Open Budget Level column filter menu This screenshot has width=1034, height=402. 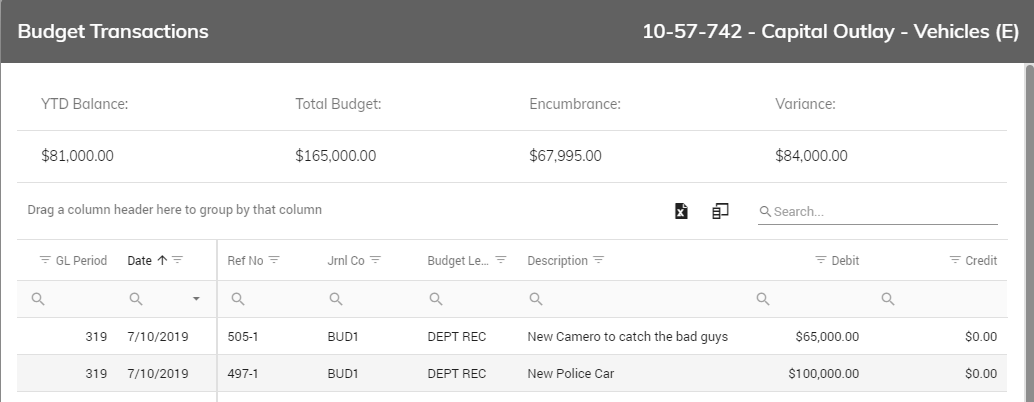click(501, 261)
